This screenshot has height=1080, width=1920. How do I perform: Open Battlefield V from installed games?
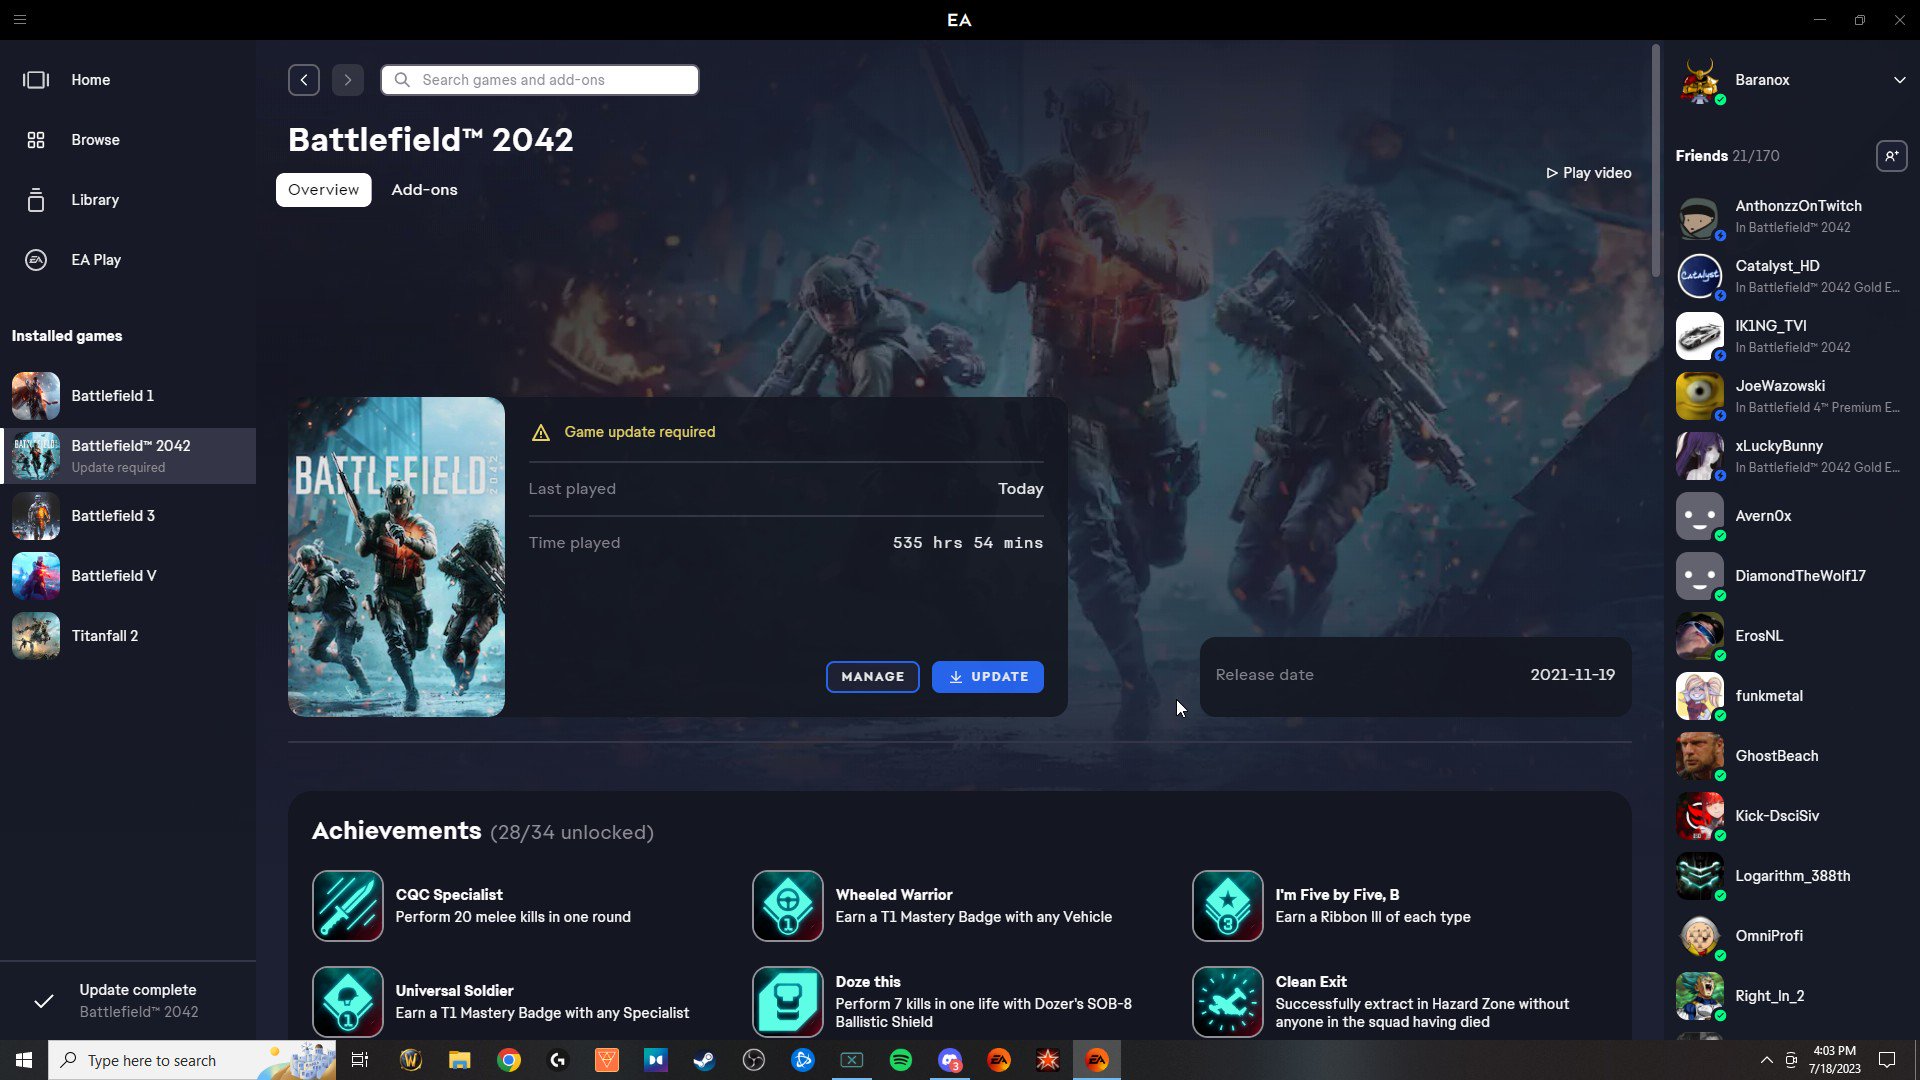tap(114, 576)
